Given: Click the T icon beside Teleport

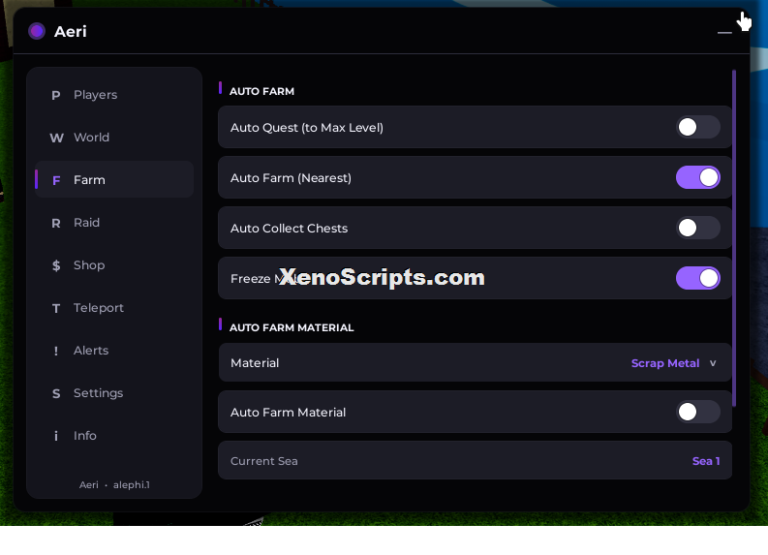Looking at the screenshot, I should pos(56,308).
